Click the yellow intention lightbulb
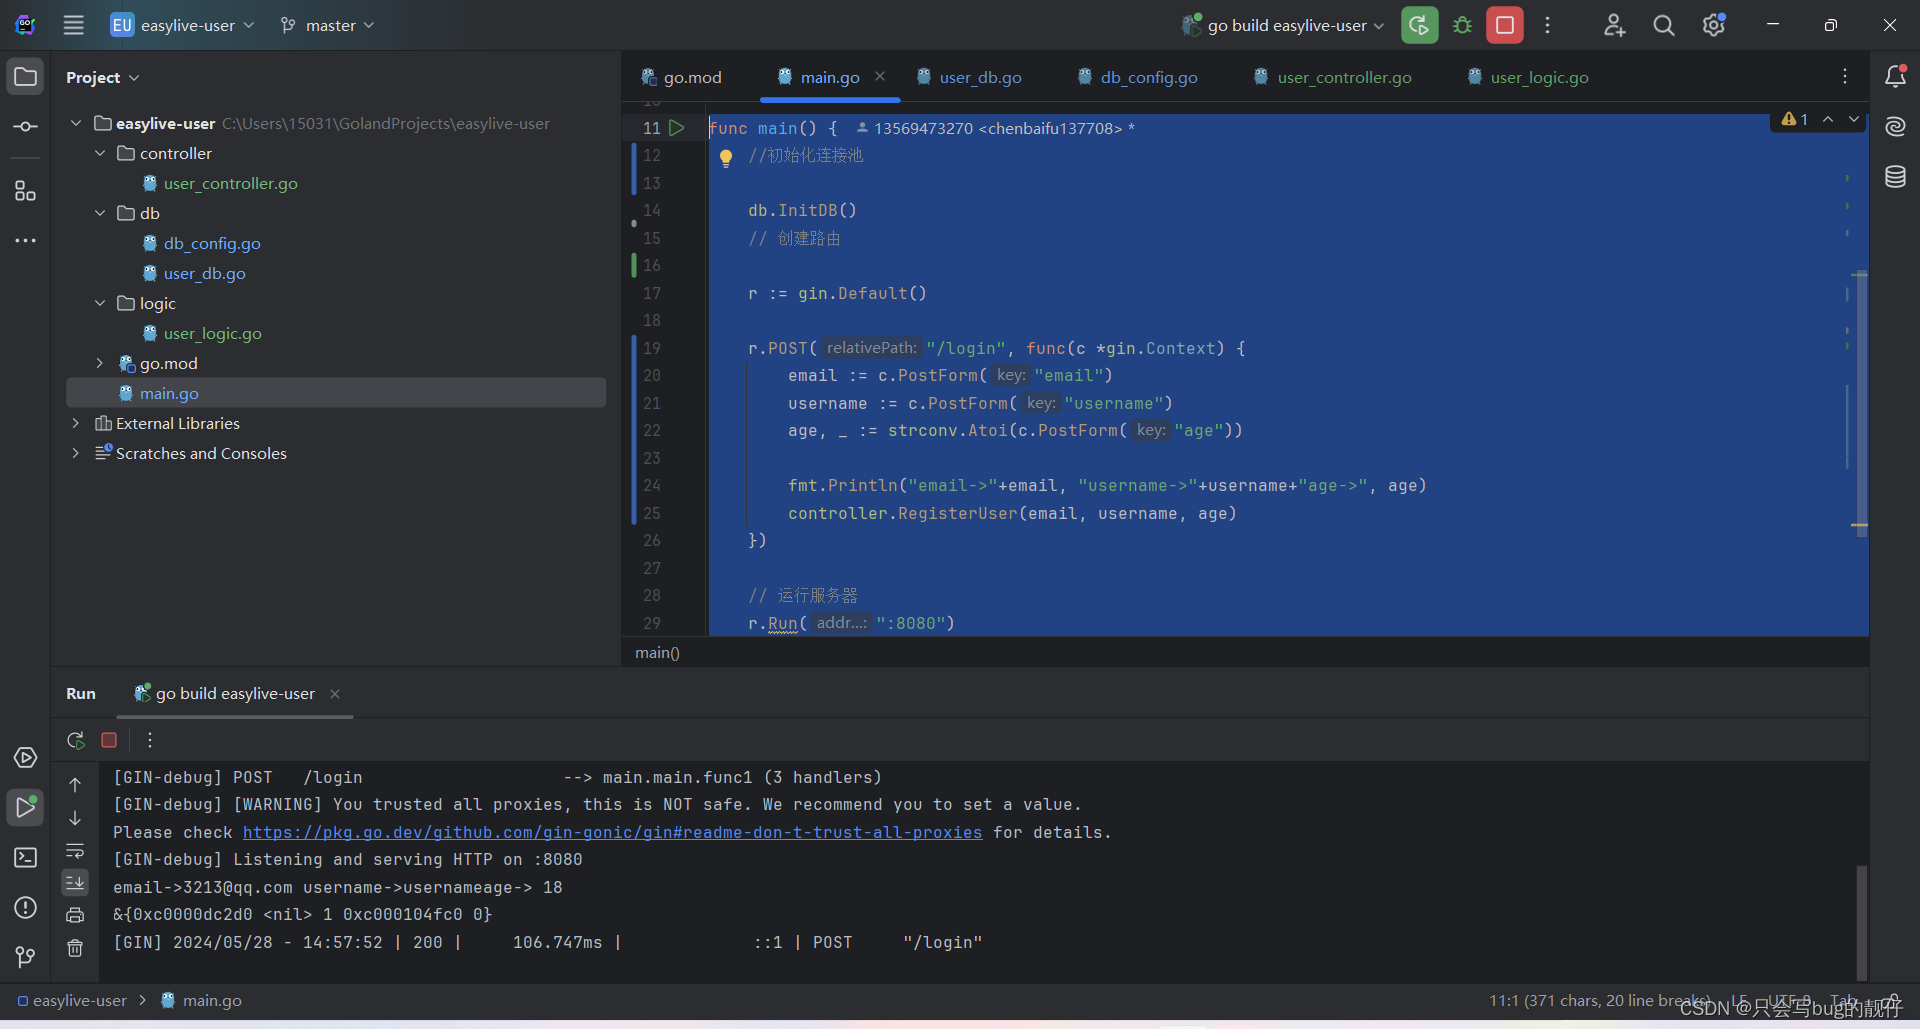 (726, 157)
